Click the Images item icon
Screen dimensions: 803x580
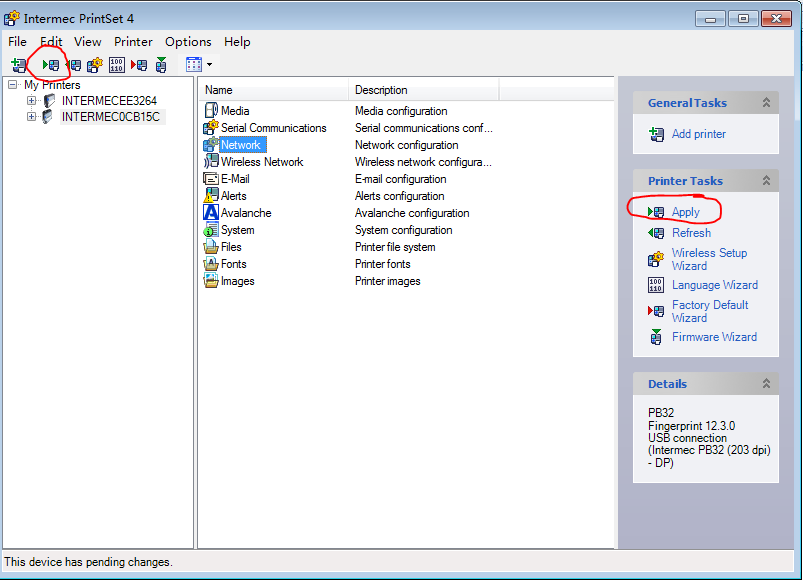pyautogui.click(x=211, y=281)
